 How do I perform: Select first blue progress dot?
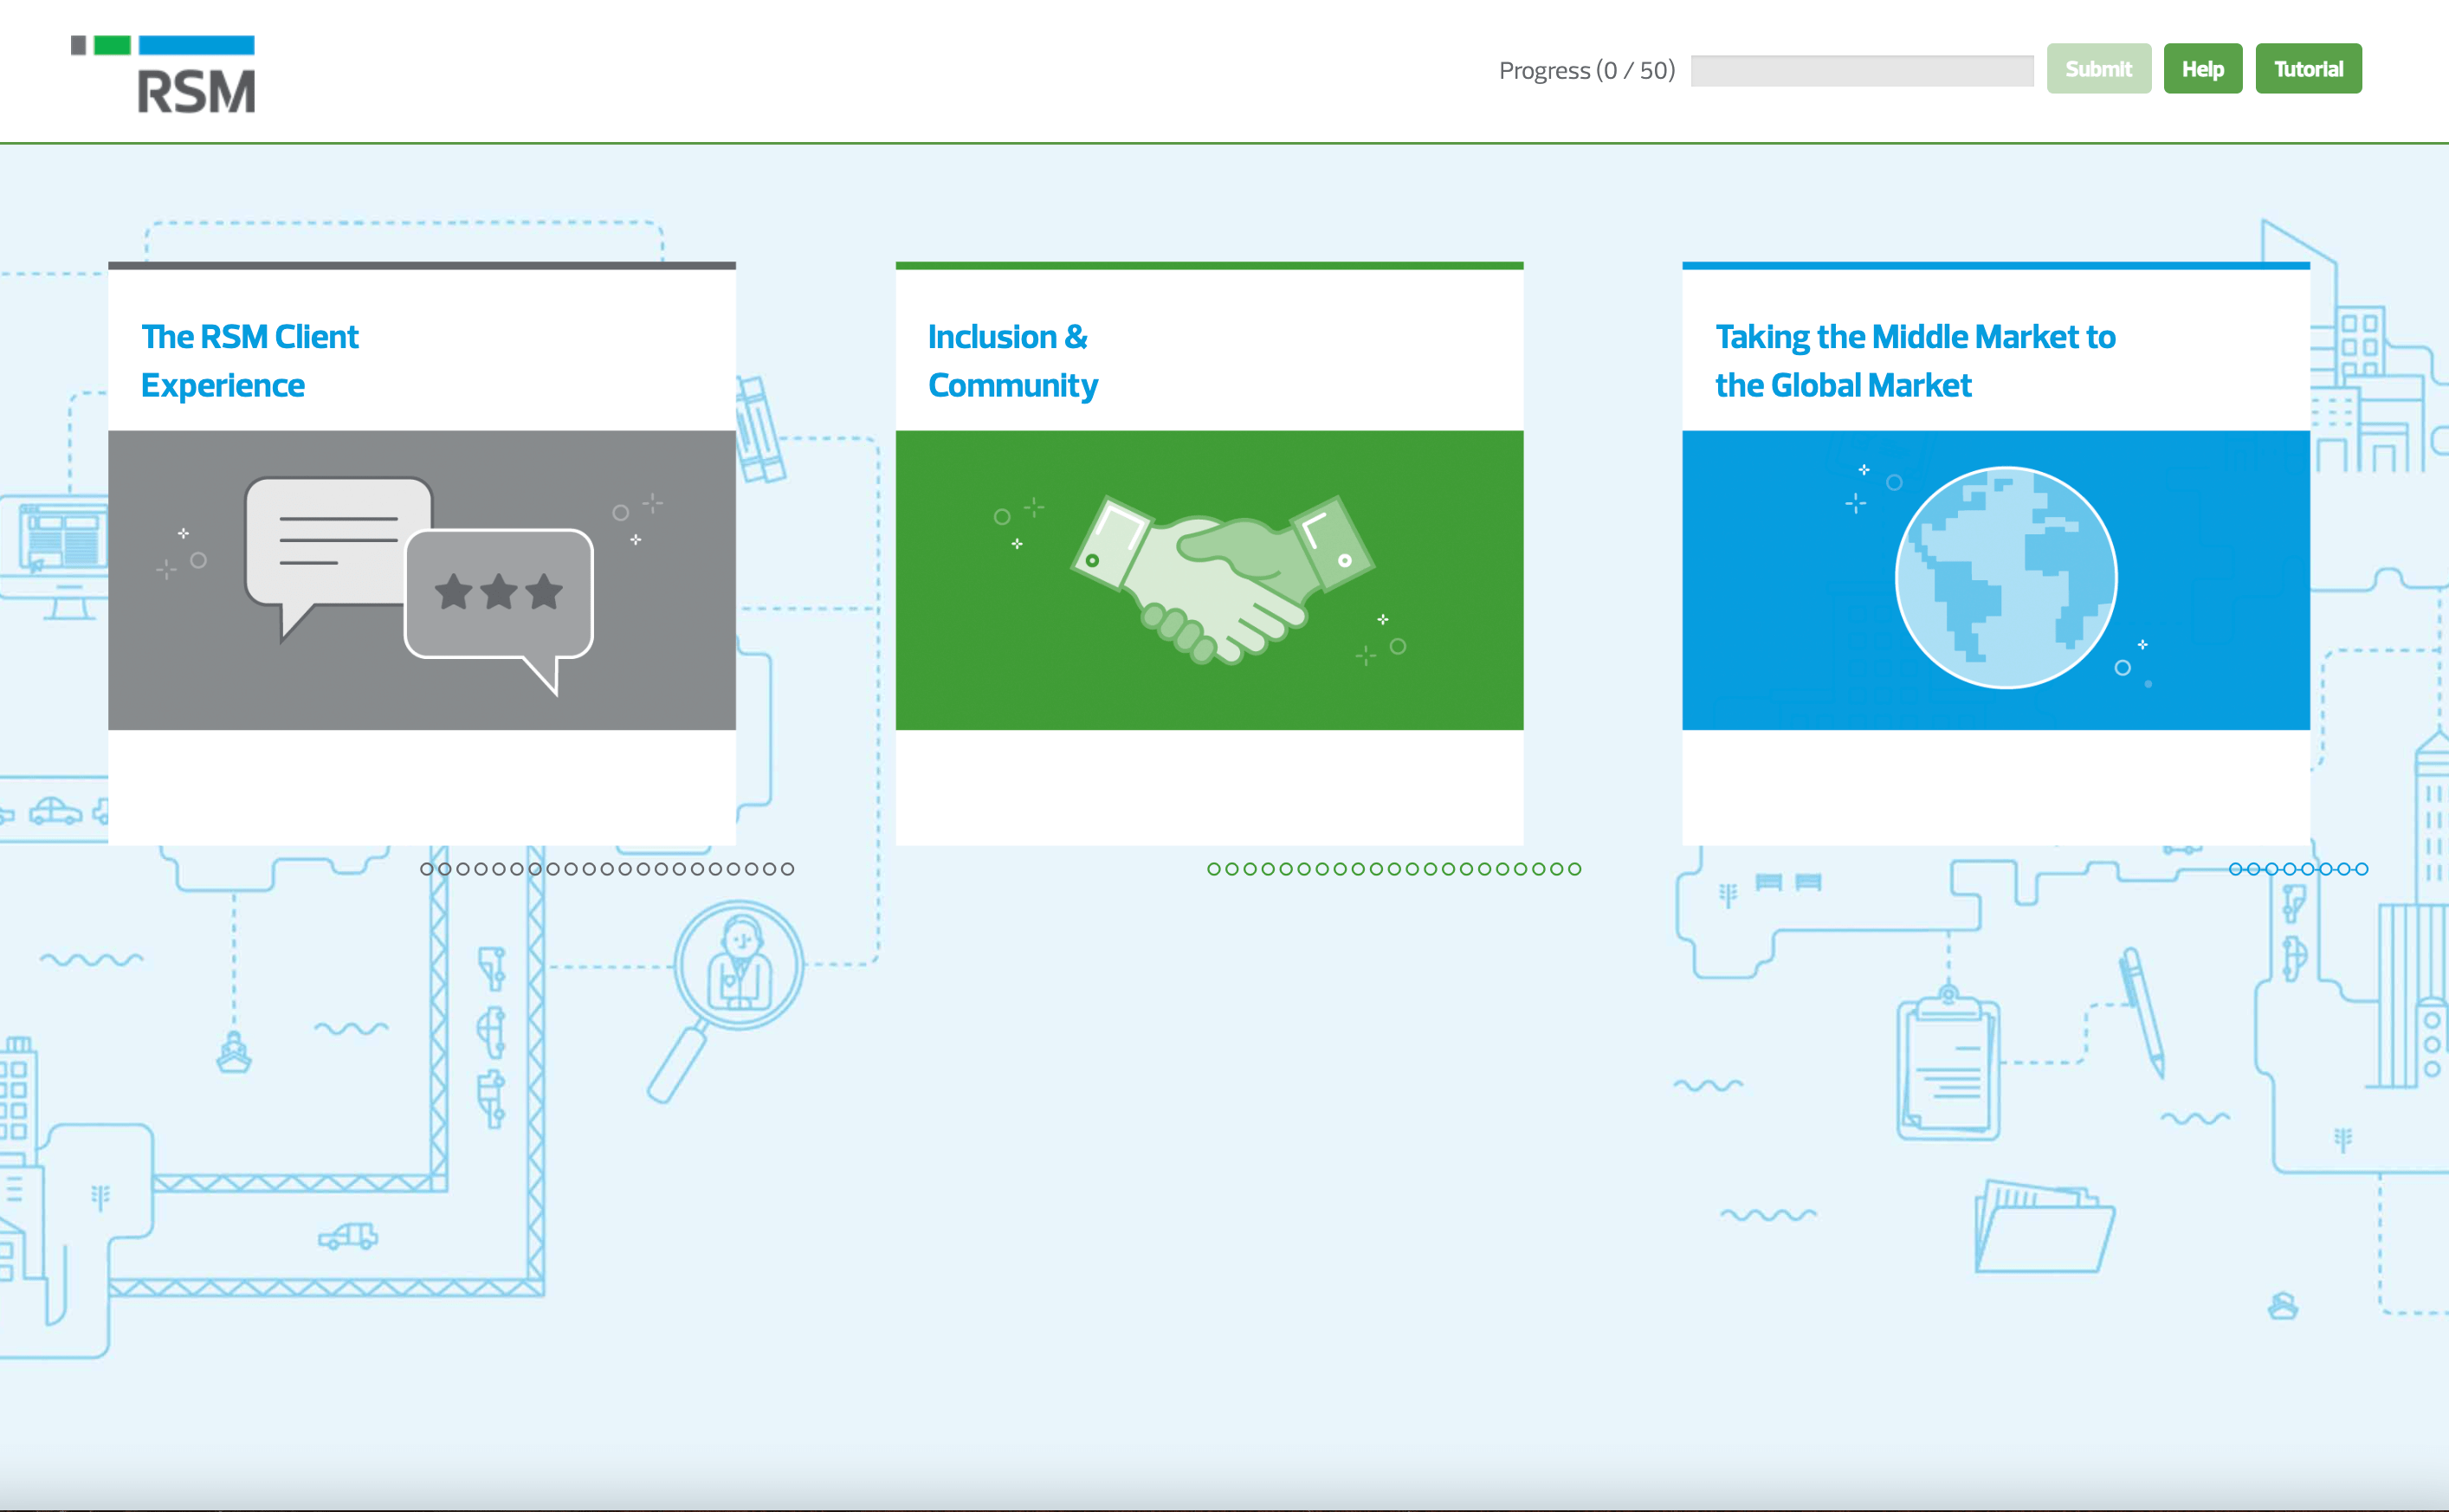(2236, 869)
